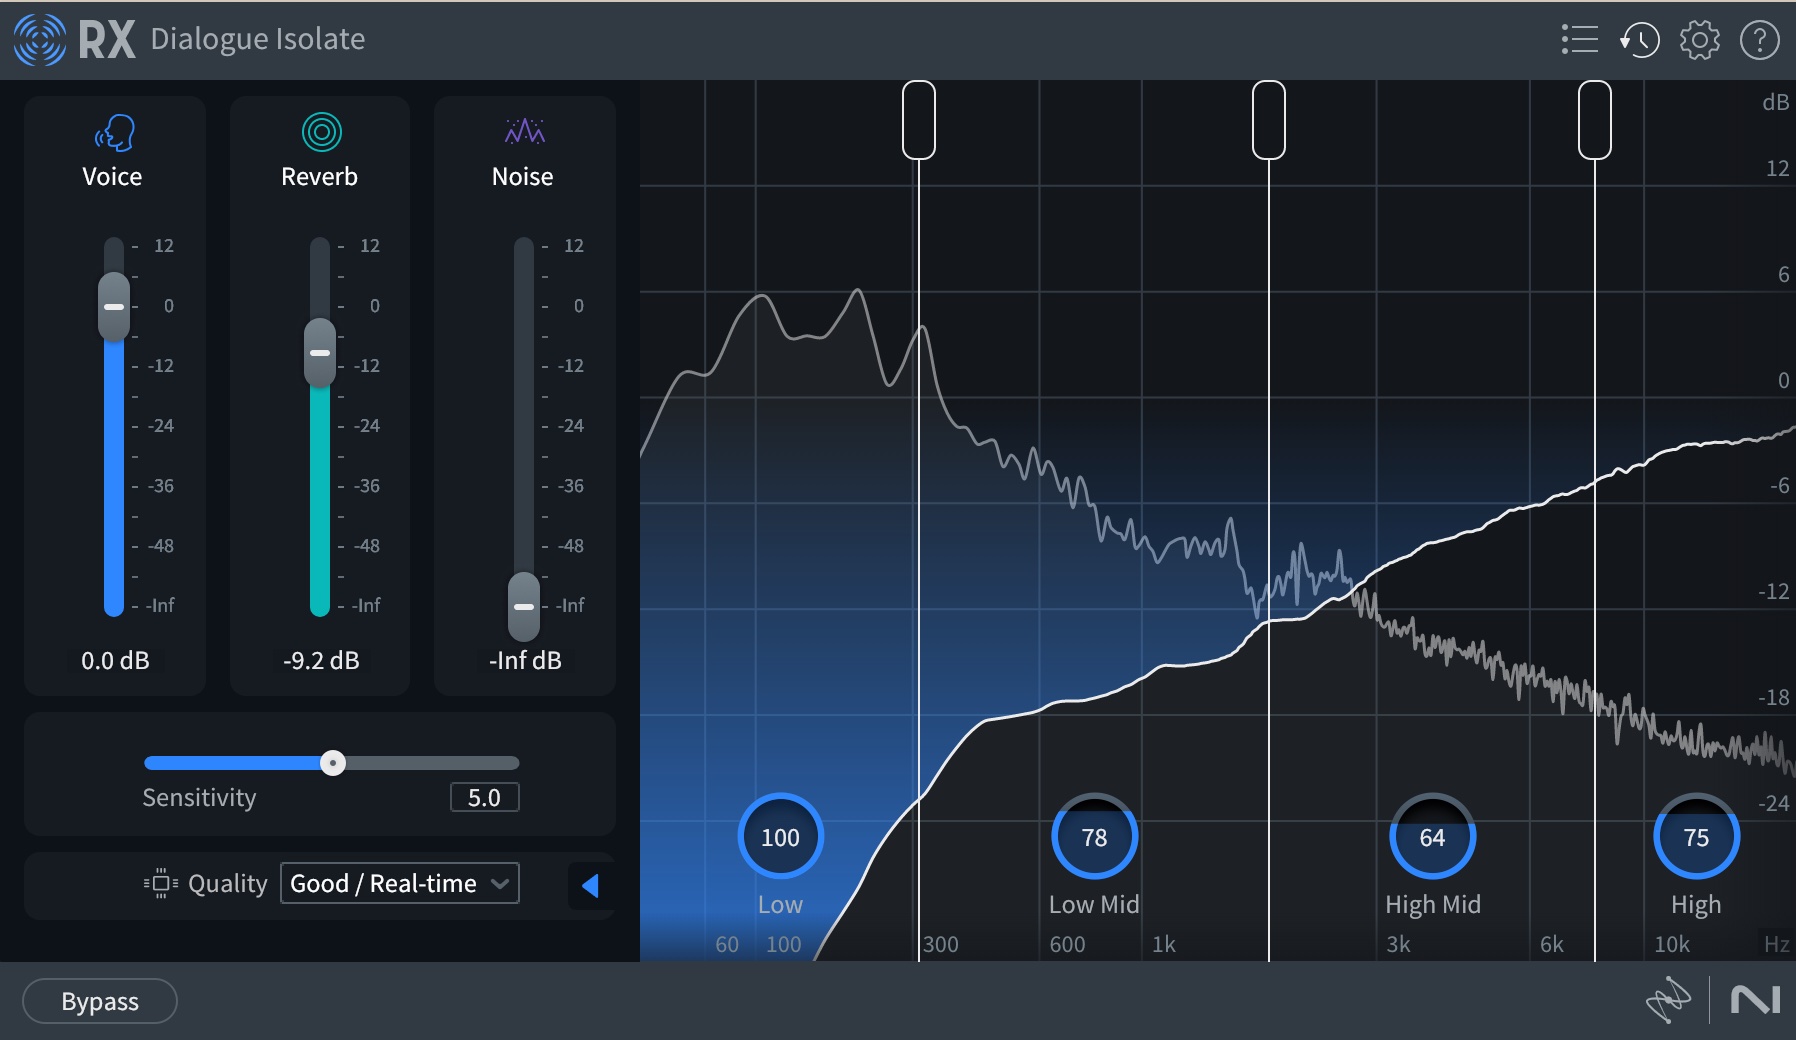
Task: Open the history icon
Action: coord(1640,39)
